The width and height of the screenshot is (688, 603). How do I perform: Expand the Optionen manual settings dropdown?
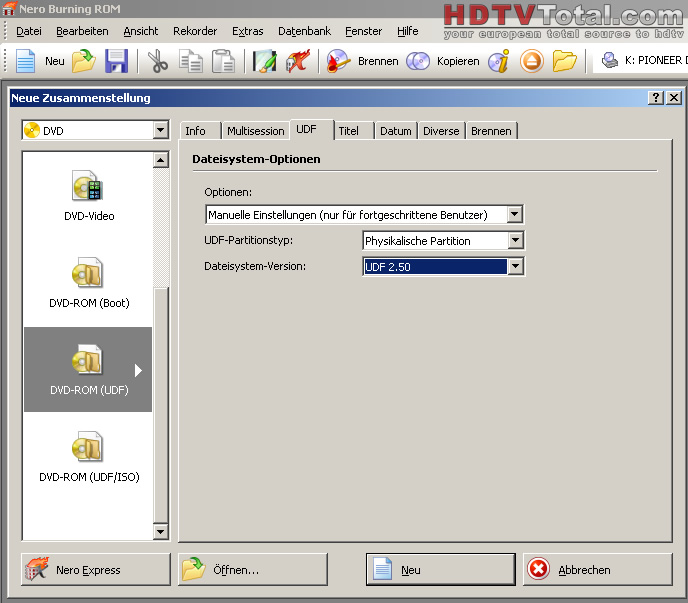point(514,215)
